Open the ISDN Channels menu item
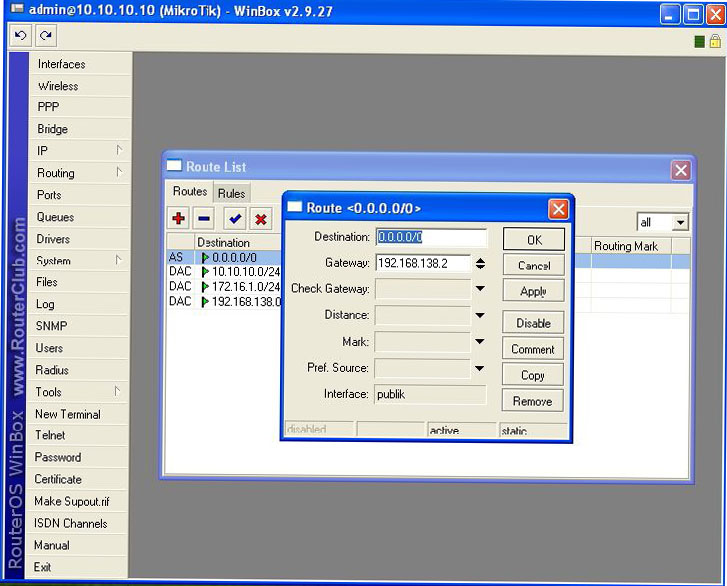Viewport: 727px width, 586px height. (77, 523)
